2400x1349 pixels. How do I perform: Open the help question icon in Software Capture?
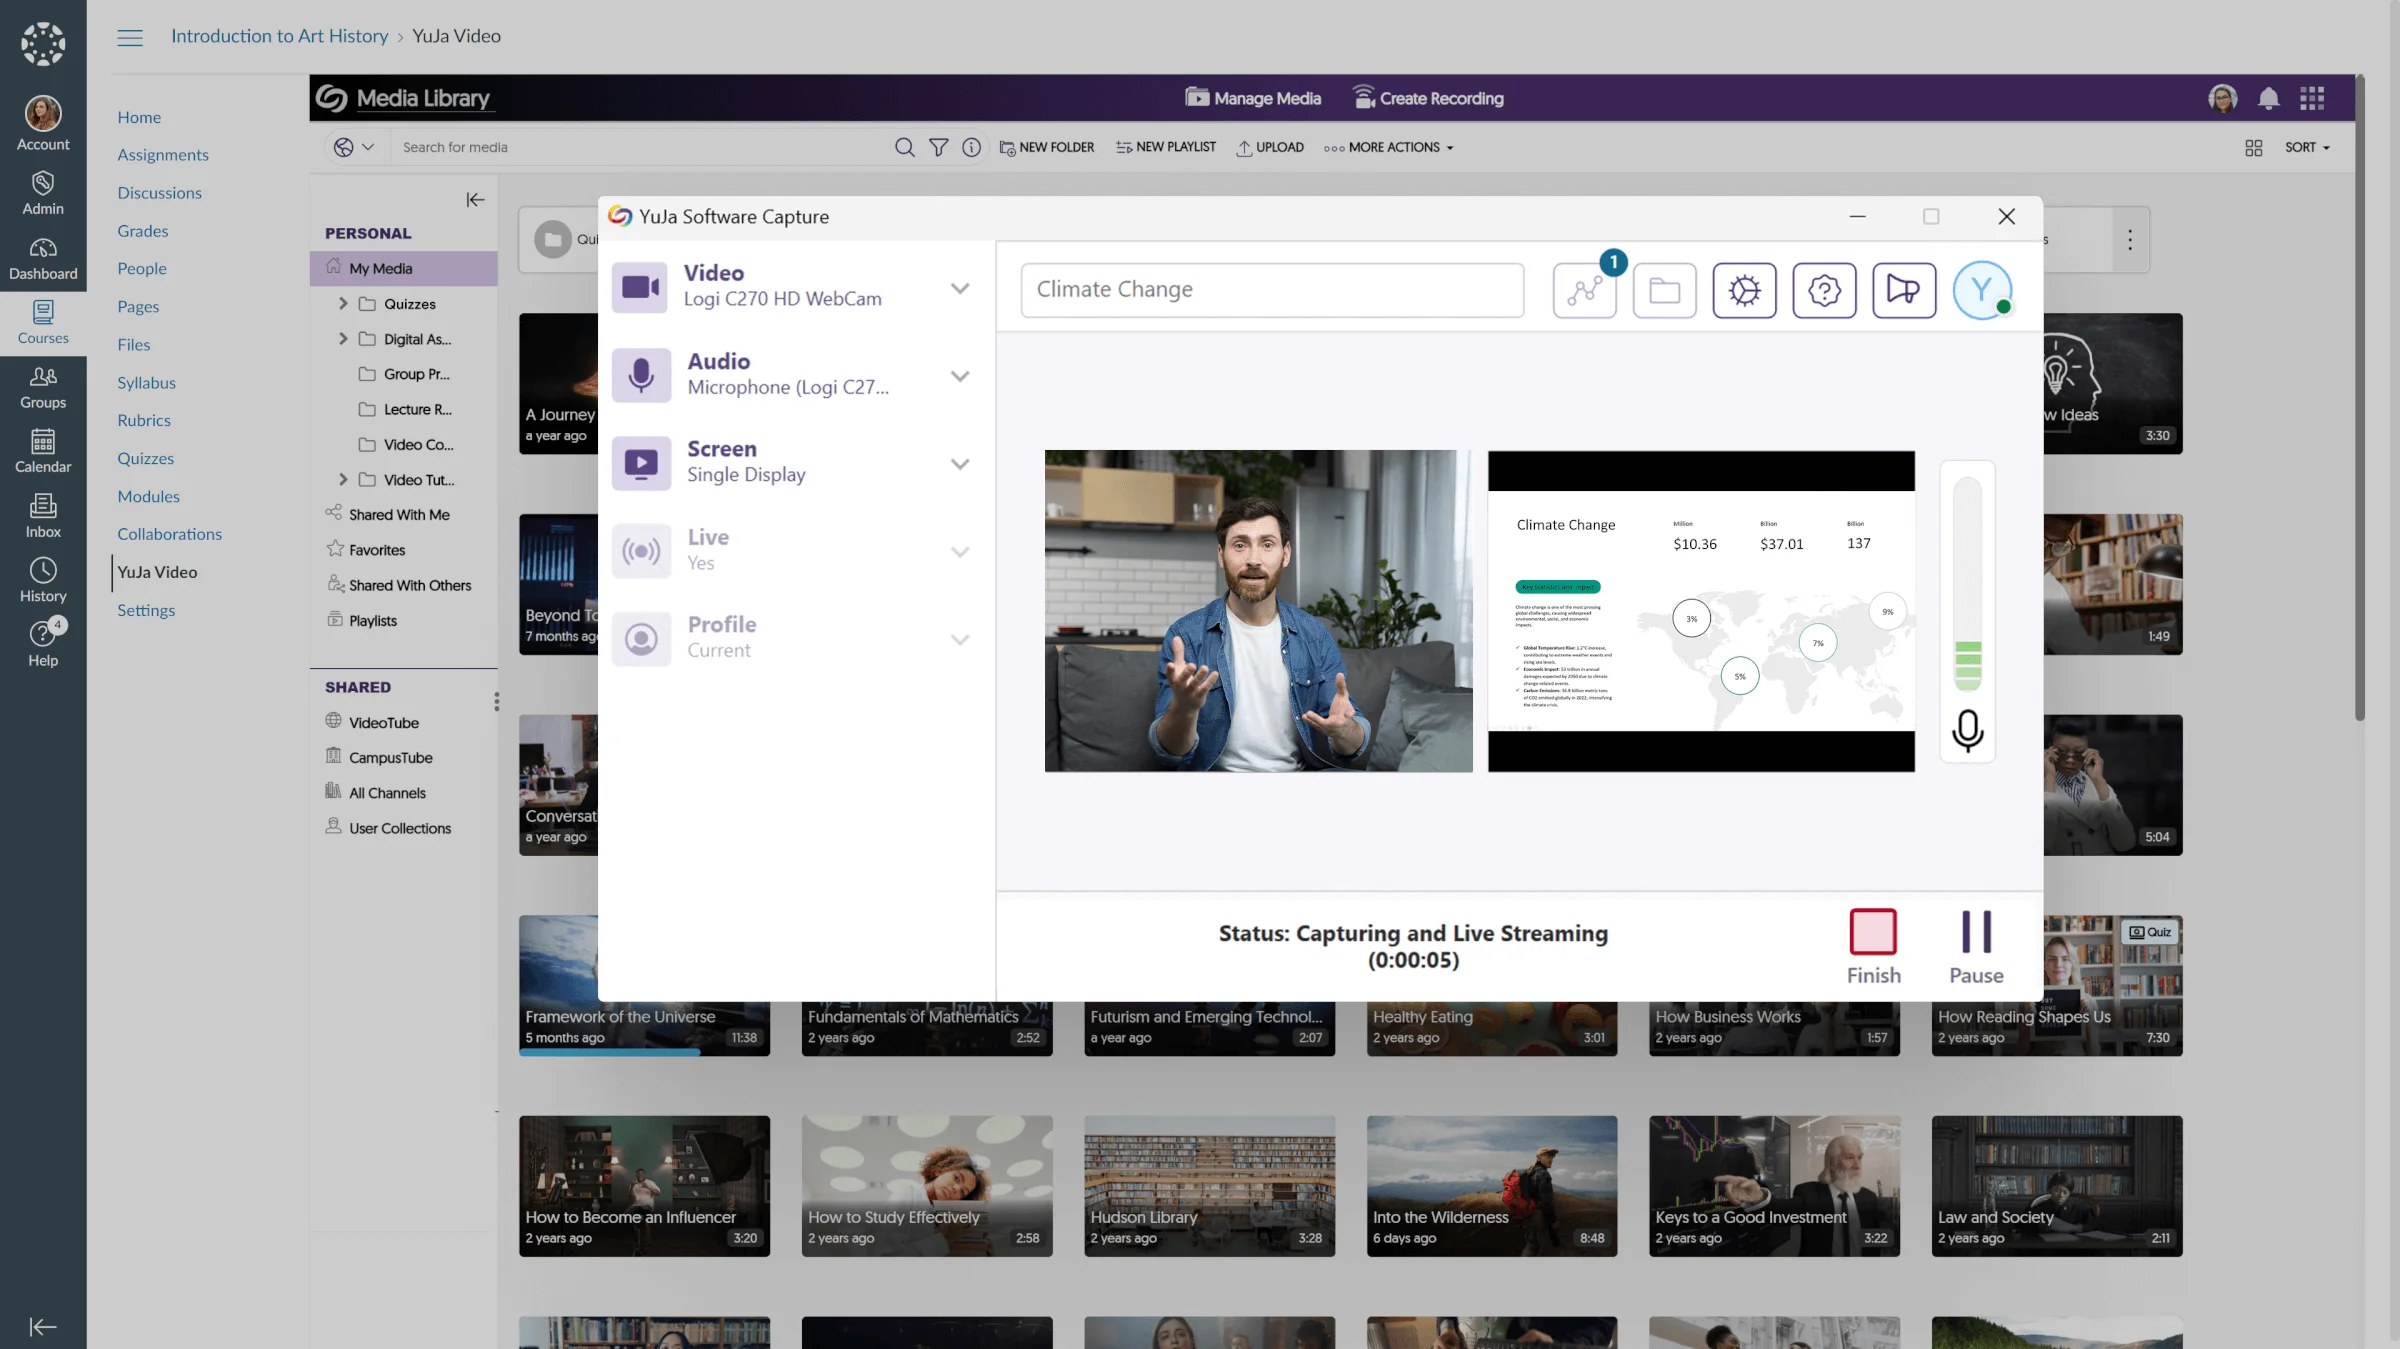(1824, 290)
